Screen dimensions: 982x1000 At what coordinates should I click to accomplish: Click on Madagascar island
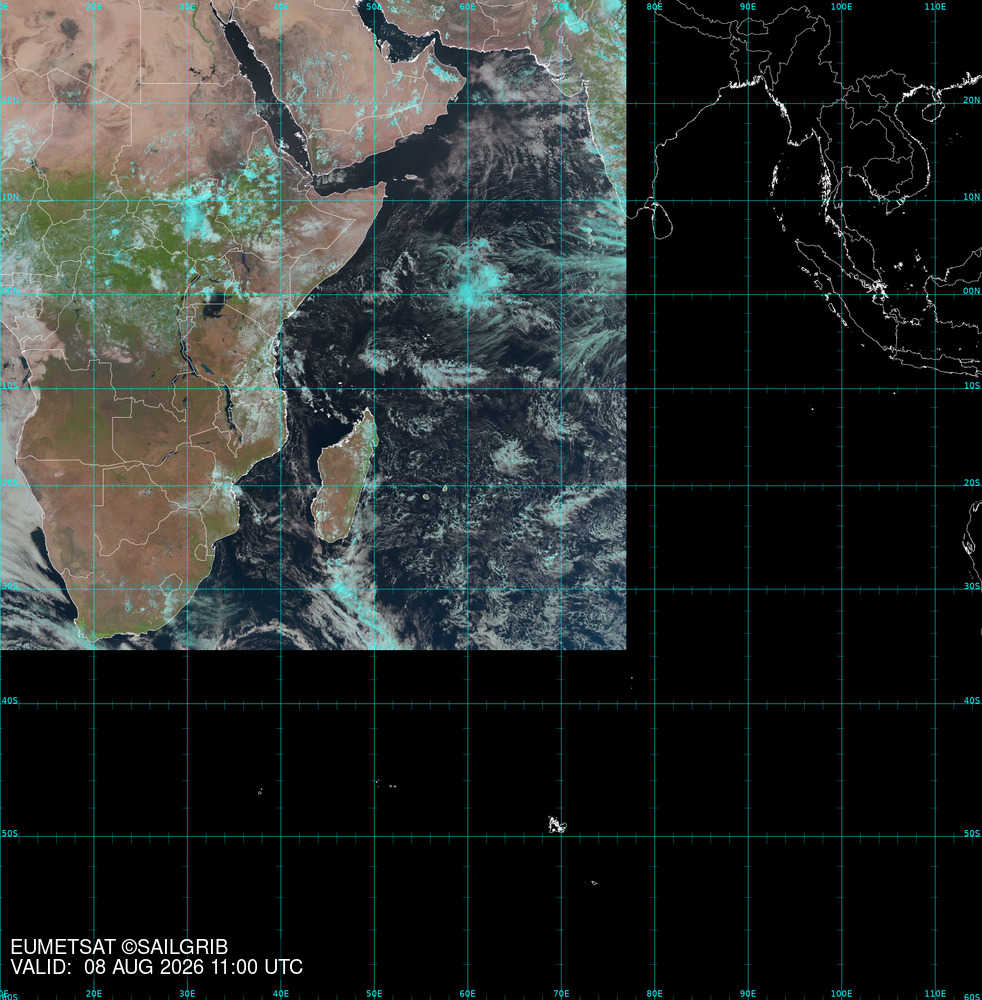click(x=344, y=476)
